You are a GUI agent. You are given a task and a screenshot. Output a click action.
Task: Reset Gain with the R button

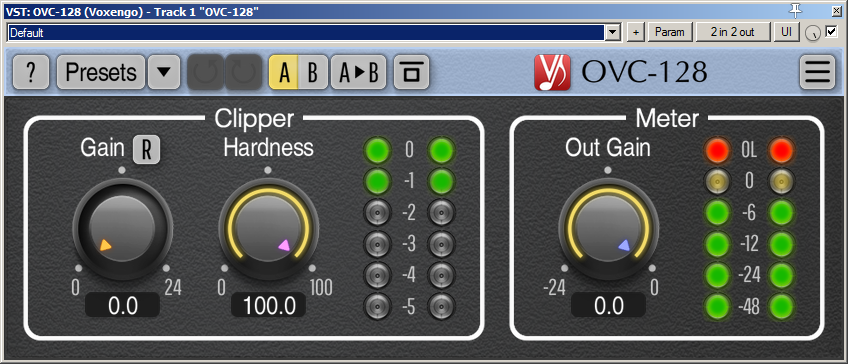147,150
